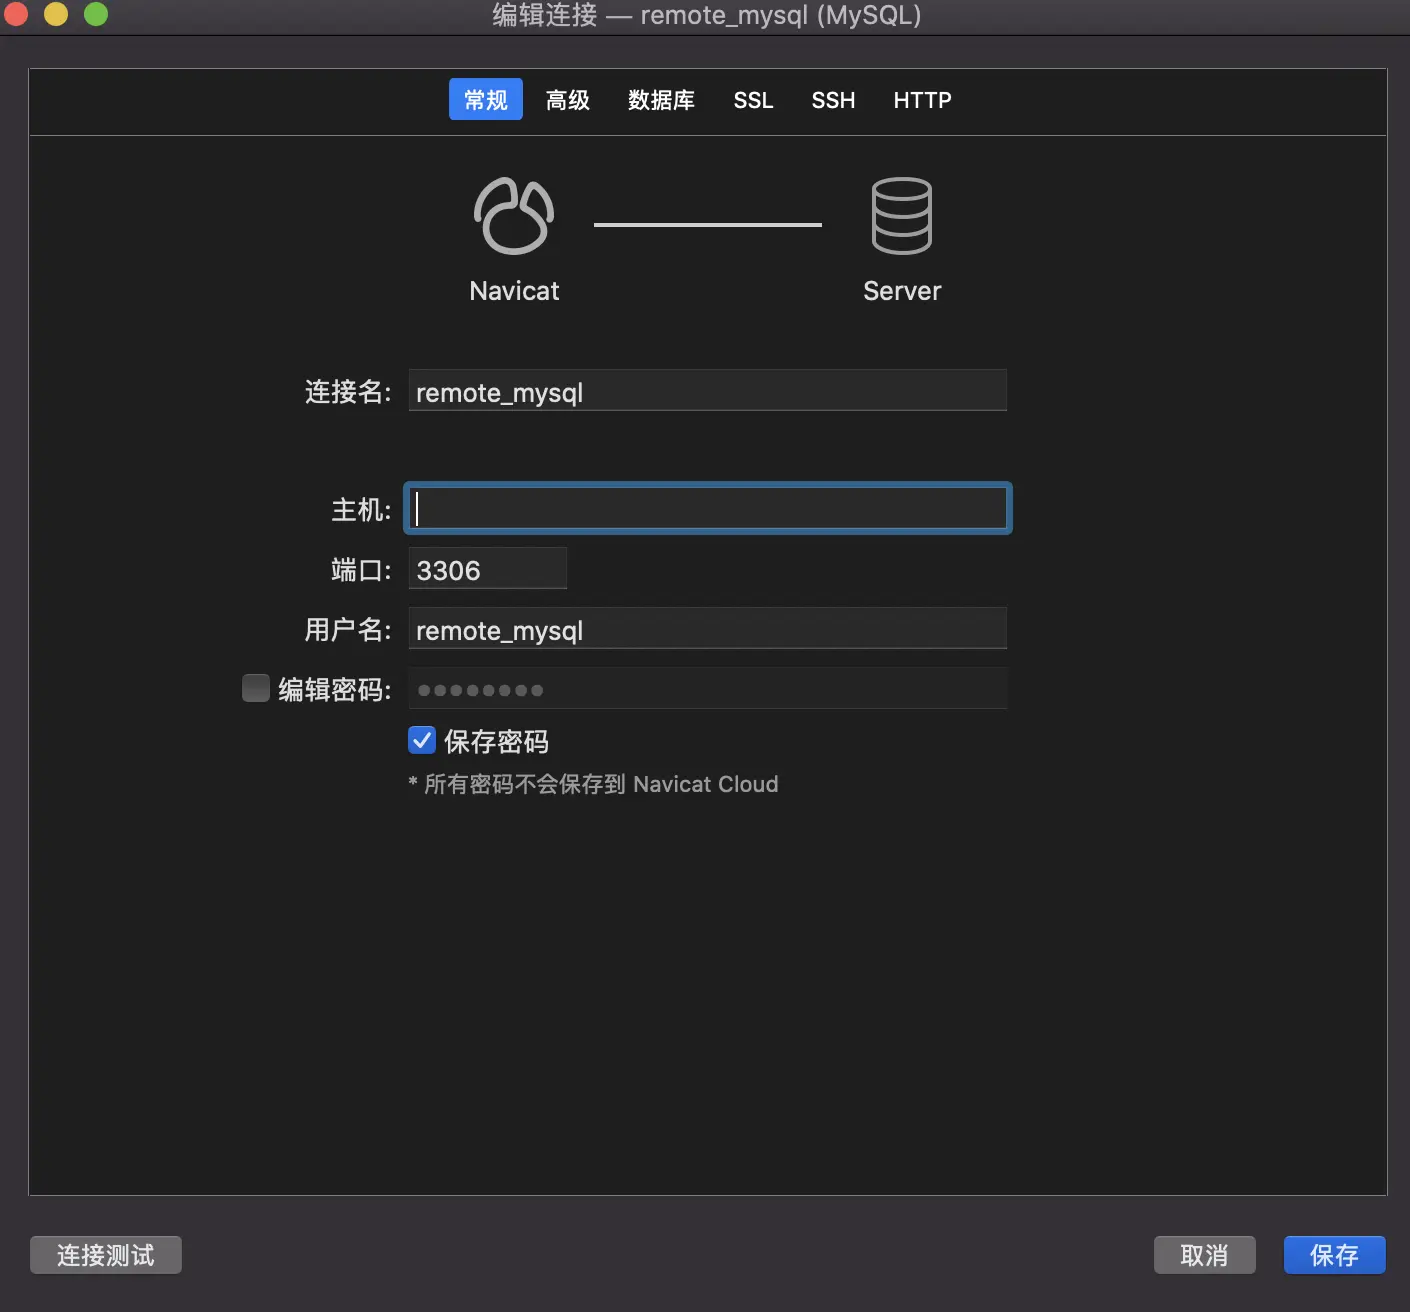Click the masked password field

point(707,689)
